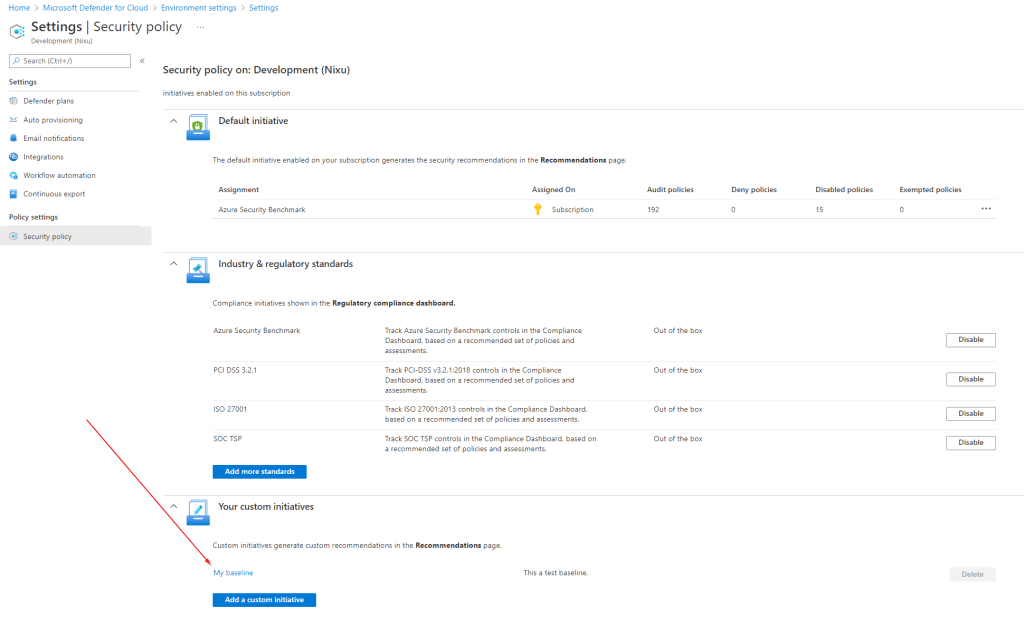The height and width of the screenshot is (618, 1024).
Task: Click the Continuous export icon
Action: [14, 194]
